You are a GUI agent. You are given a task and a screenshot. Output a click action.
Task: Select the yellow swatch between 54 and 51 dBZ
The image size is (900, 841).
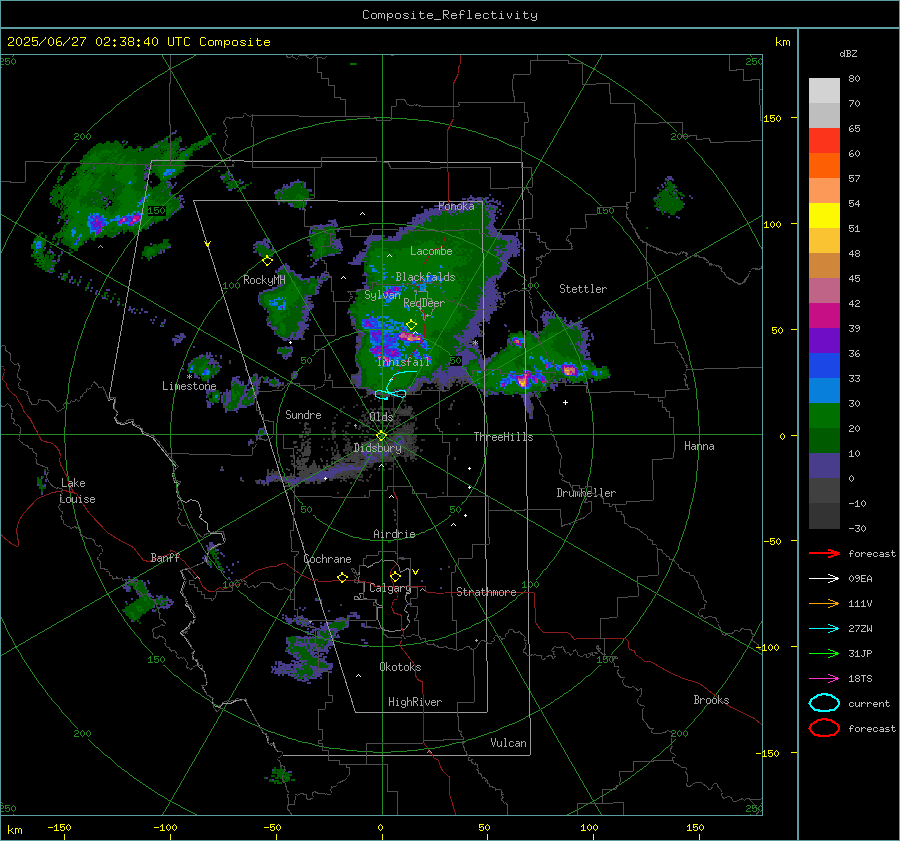click(x=824, y=216)
